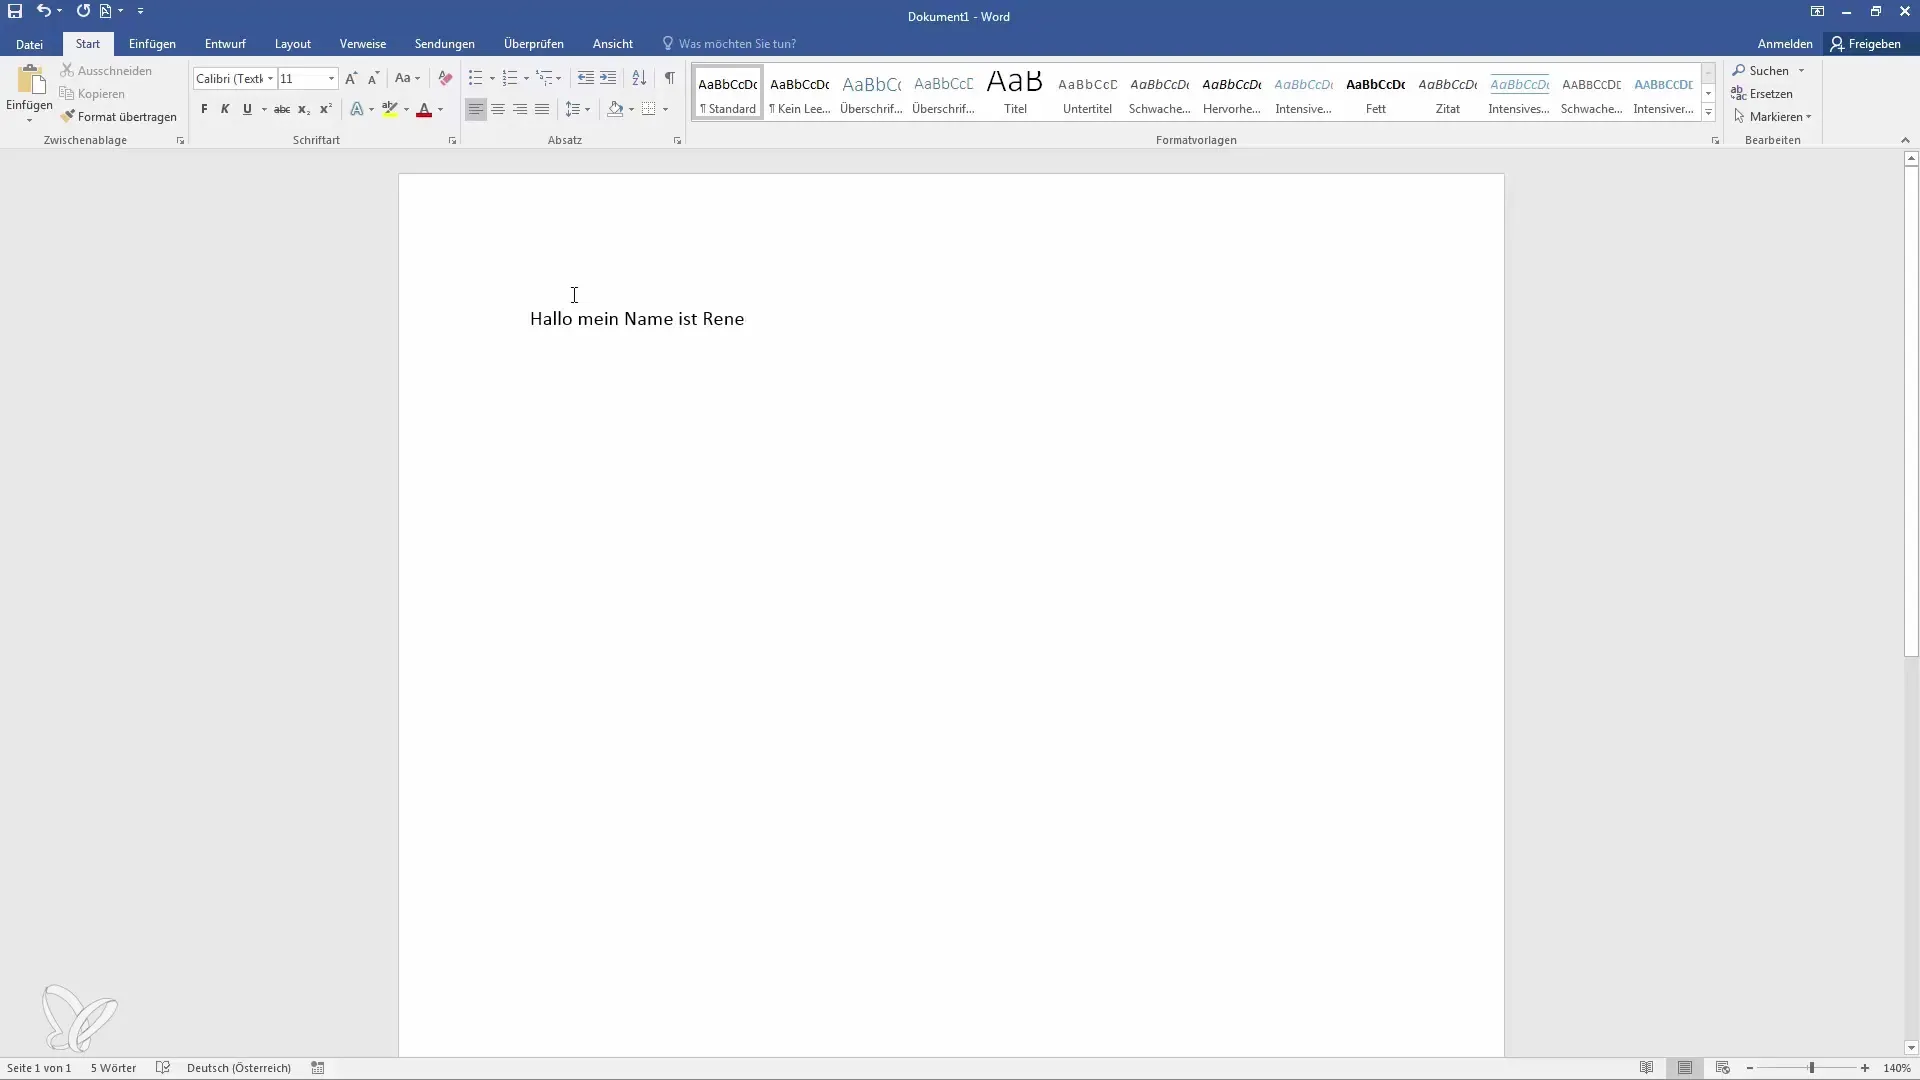This screenshot has height=1080, width=1920.
Task: Click the Redo/Repeat icon
Action: pyautogui.click(x=83, y=11)
